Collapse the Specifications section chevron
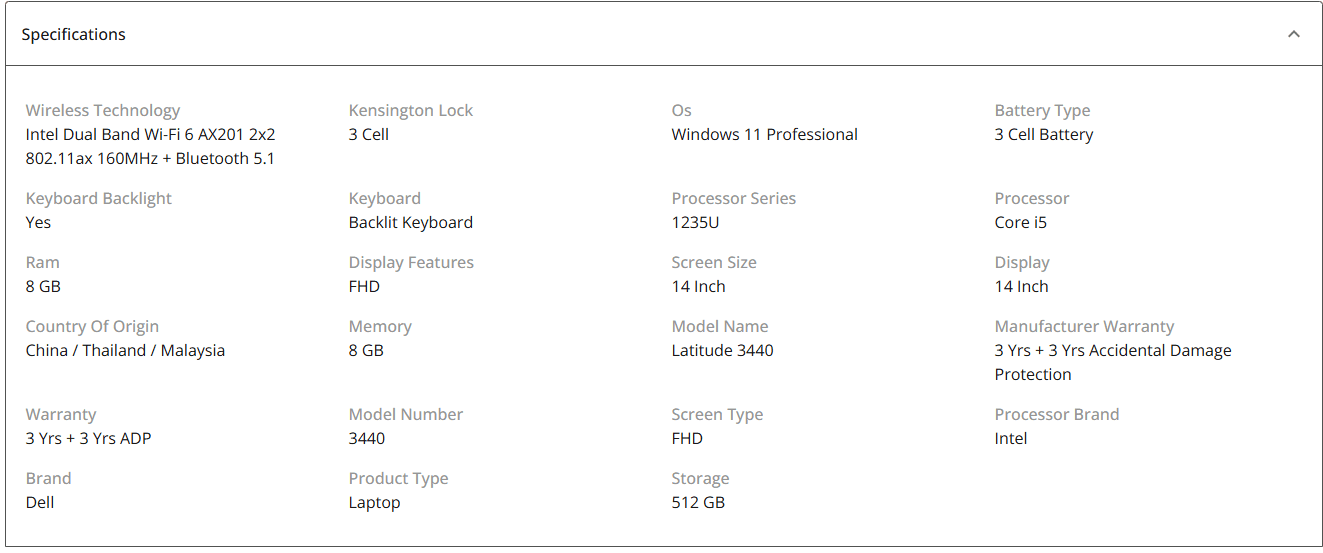Viewport: 1323px width, 553px height. coord(1294,34)
